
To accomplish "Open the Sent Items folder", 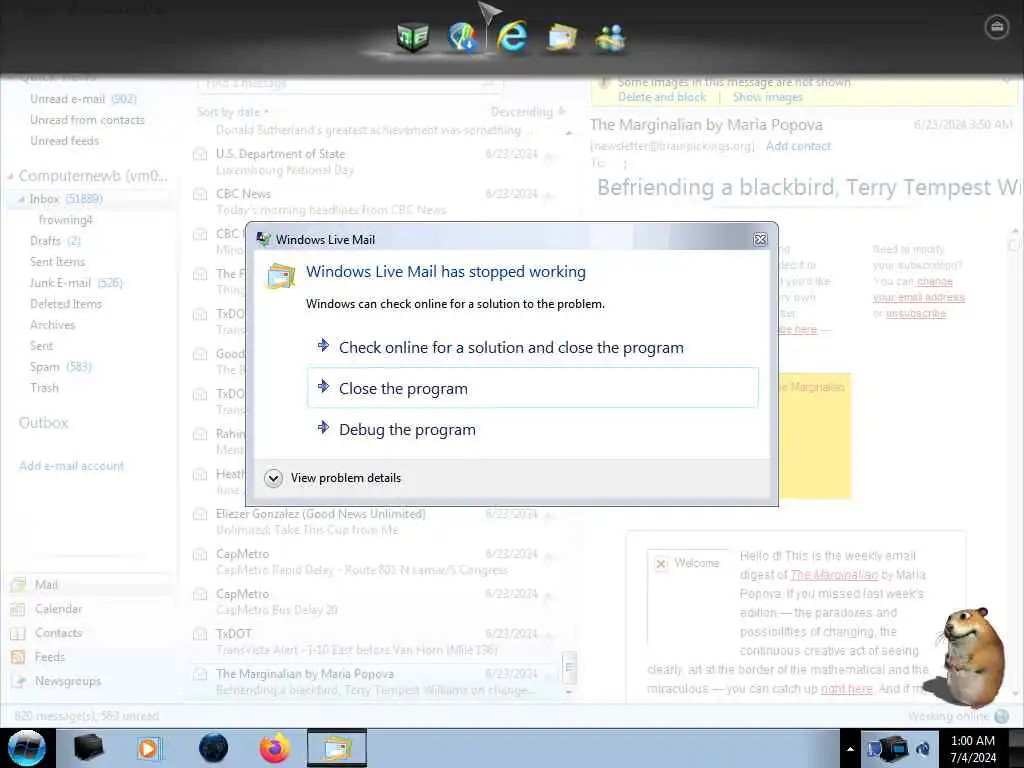I will tap(57, 262).
